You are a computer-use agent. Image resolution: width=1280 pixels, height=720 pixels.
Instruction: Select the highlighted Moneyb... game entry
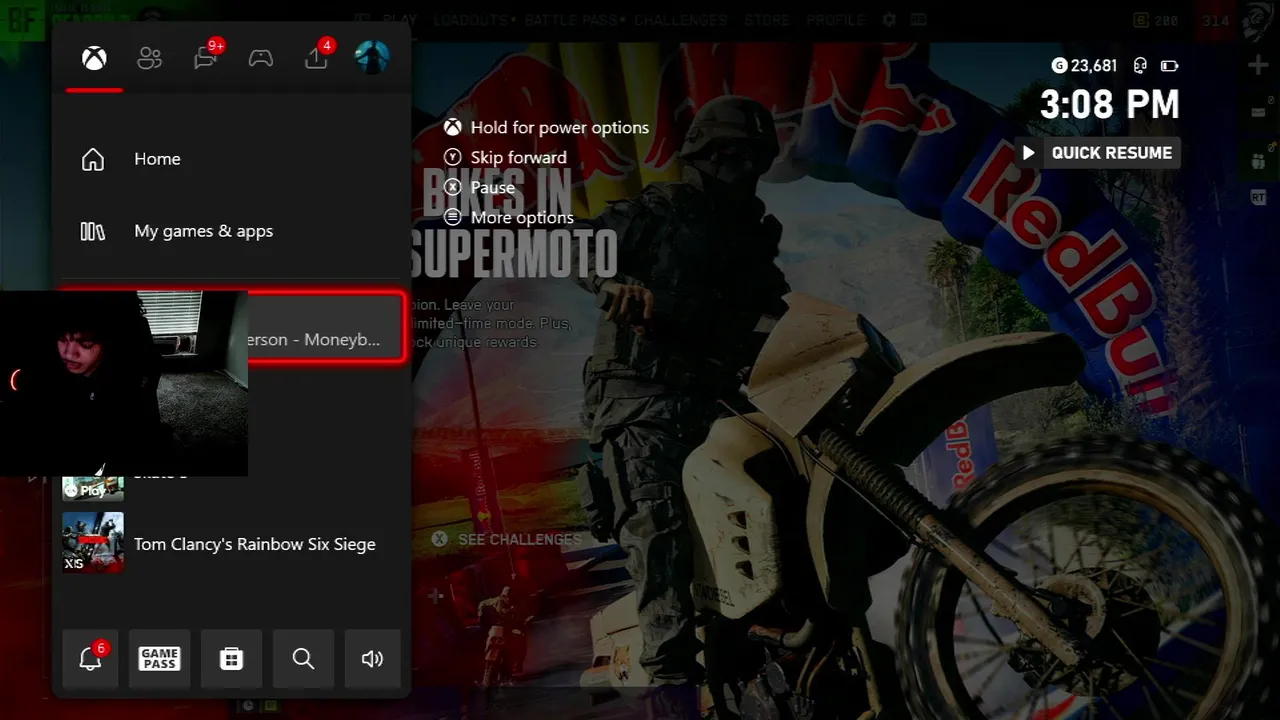point(326,326)
